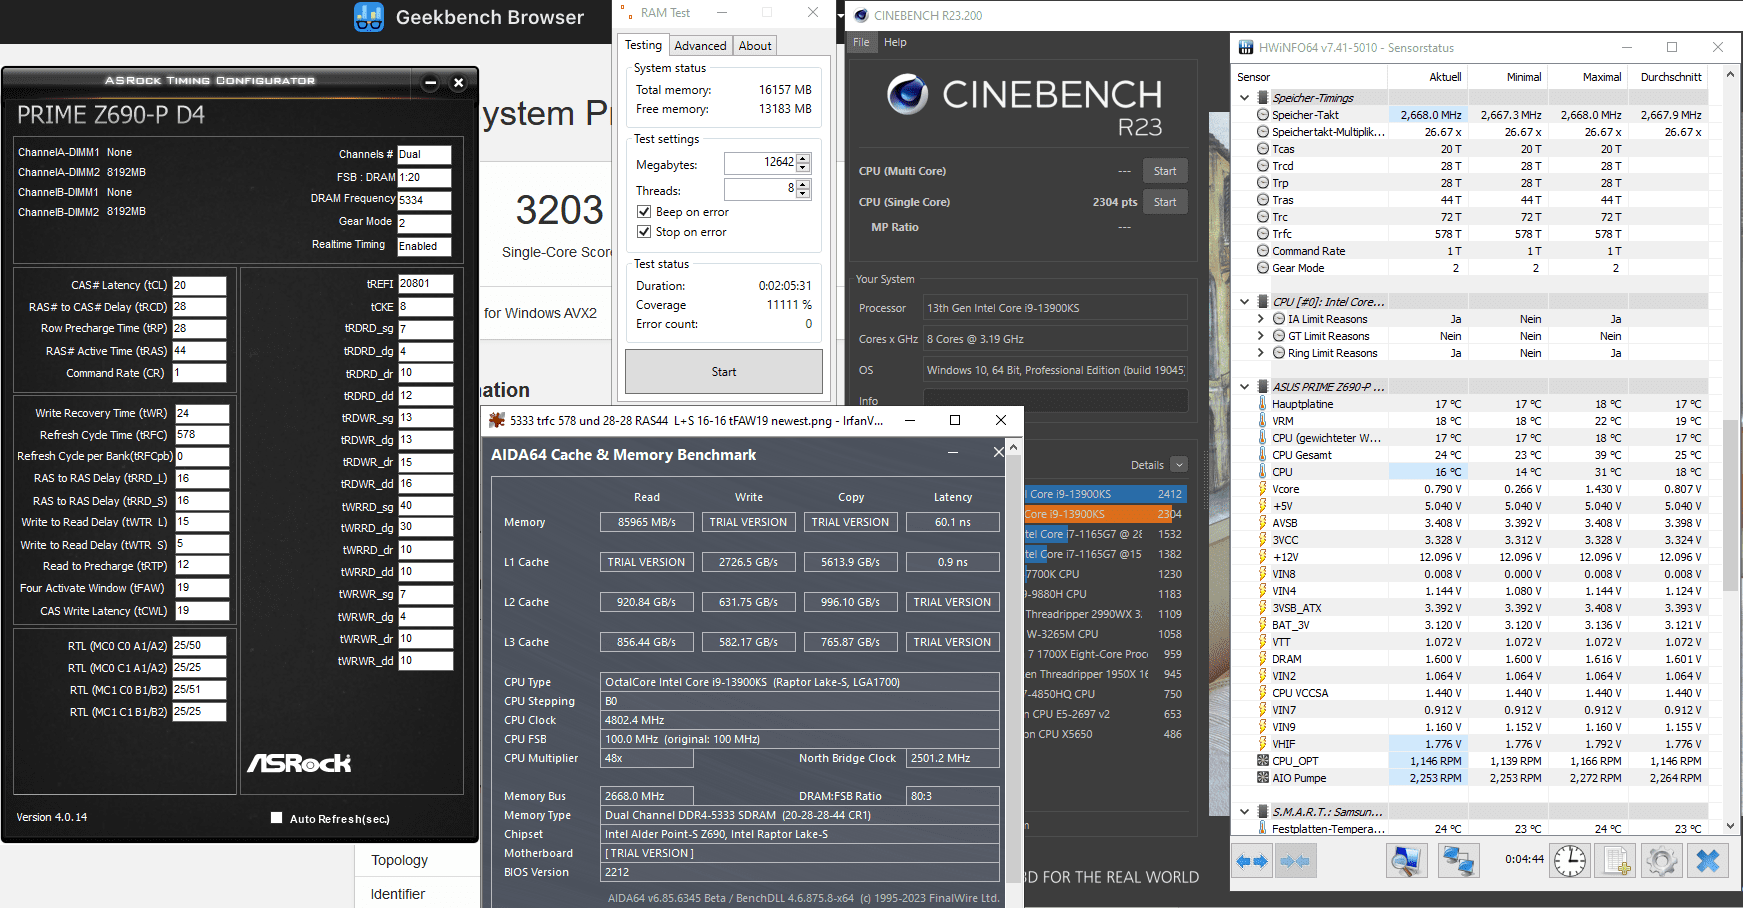Open the Advanced tab in RAM Test
This screenshot has height=908, width=1743.
[700, 46]
